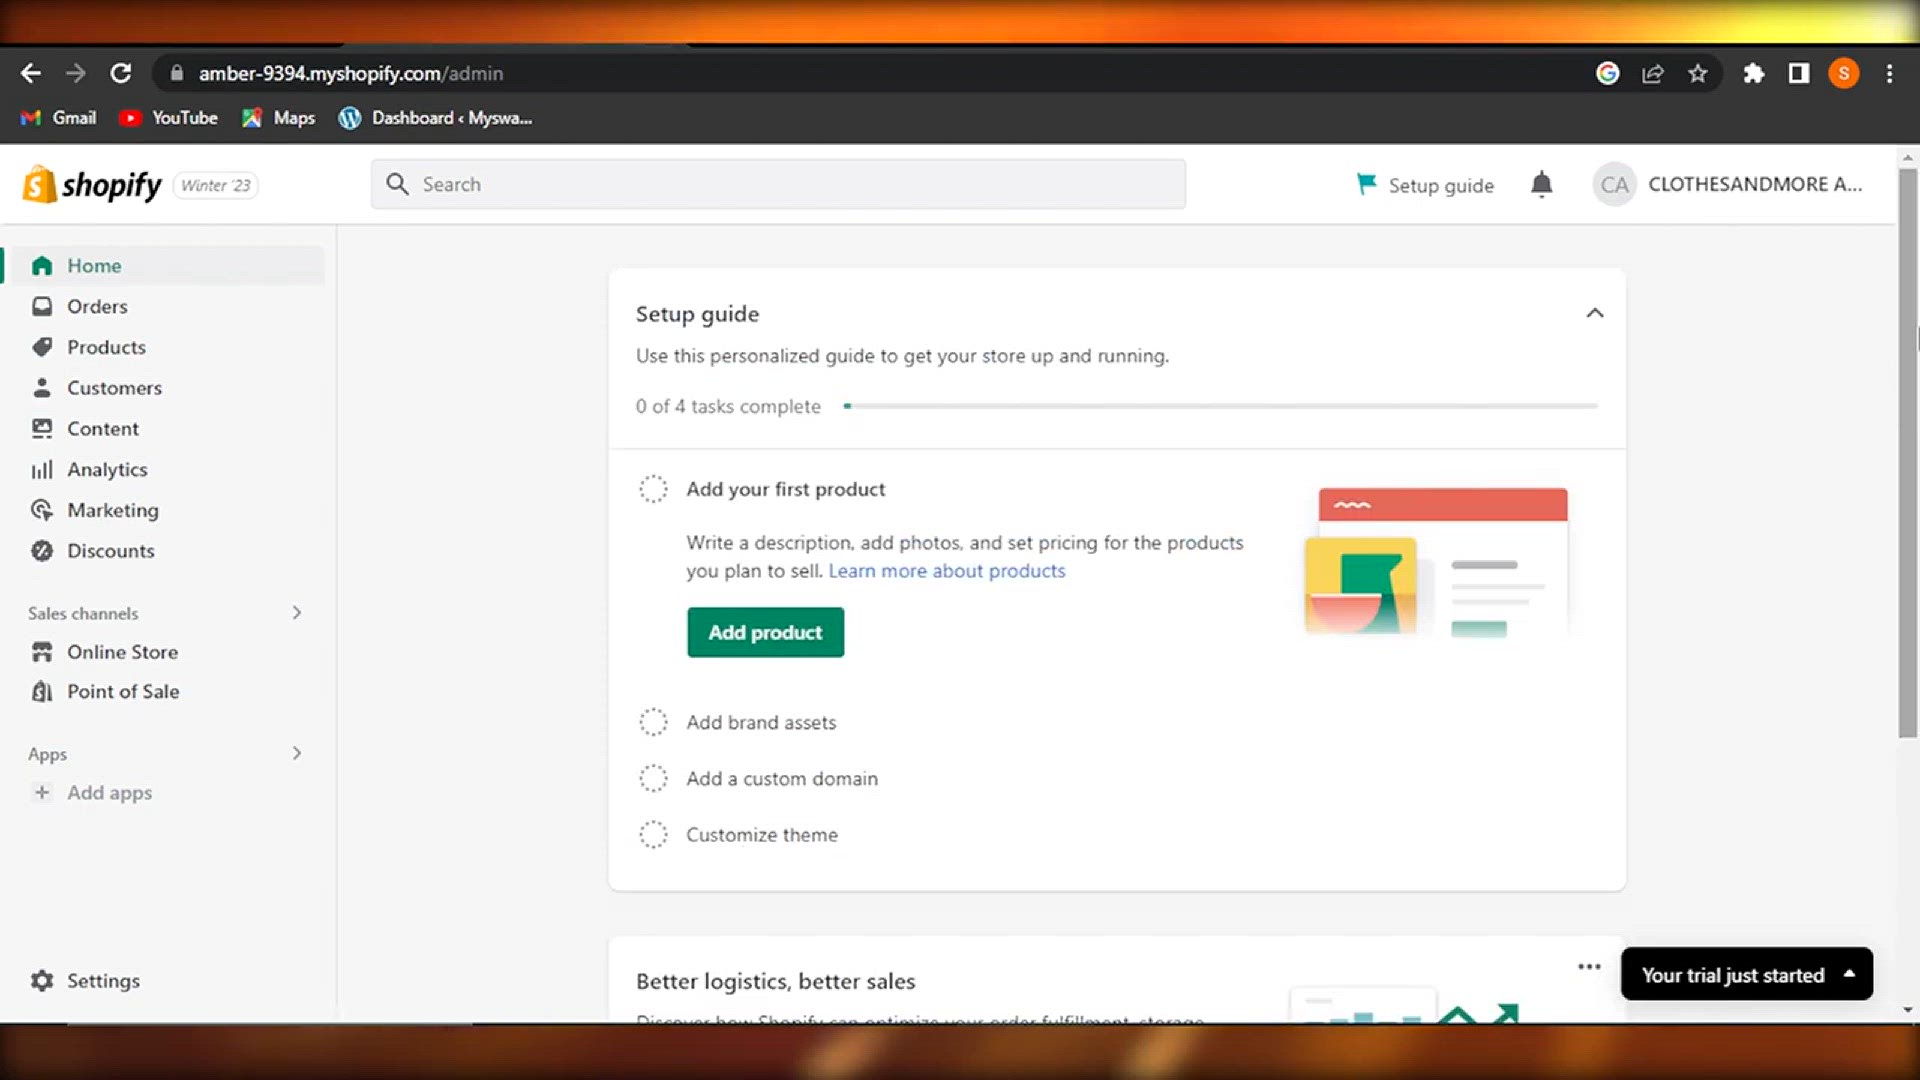Viewport: 1920px width, 1080px height.
Task: Select Home in sidebar
Action: click(165, 265)
